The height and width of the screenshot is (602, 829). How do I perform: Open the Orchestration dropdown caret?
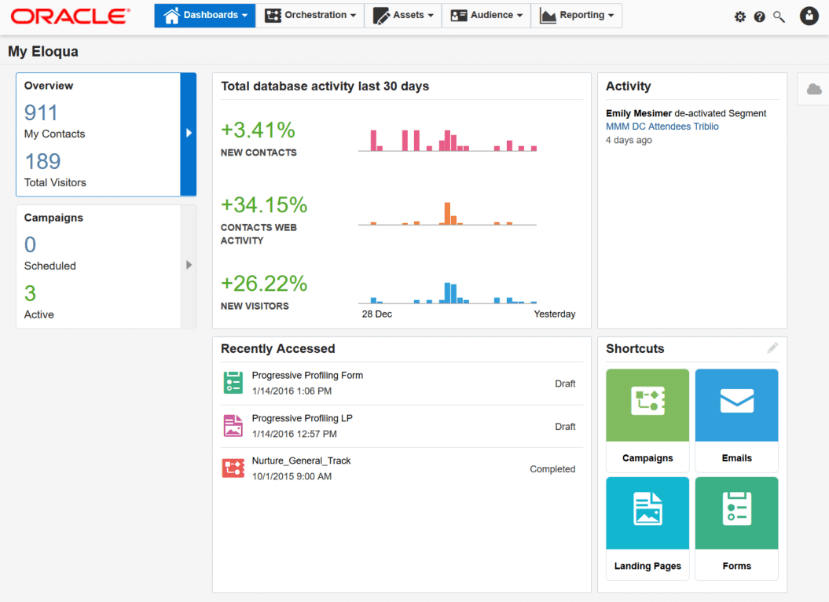click(x=353, y=16)
